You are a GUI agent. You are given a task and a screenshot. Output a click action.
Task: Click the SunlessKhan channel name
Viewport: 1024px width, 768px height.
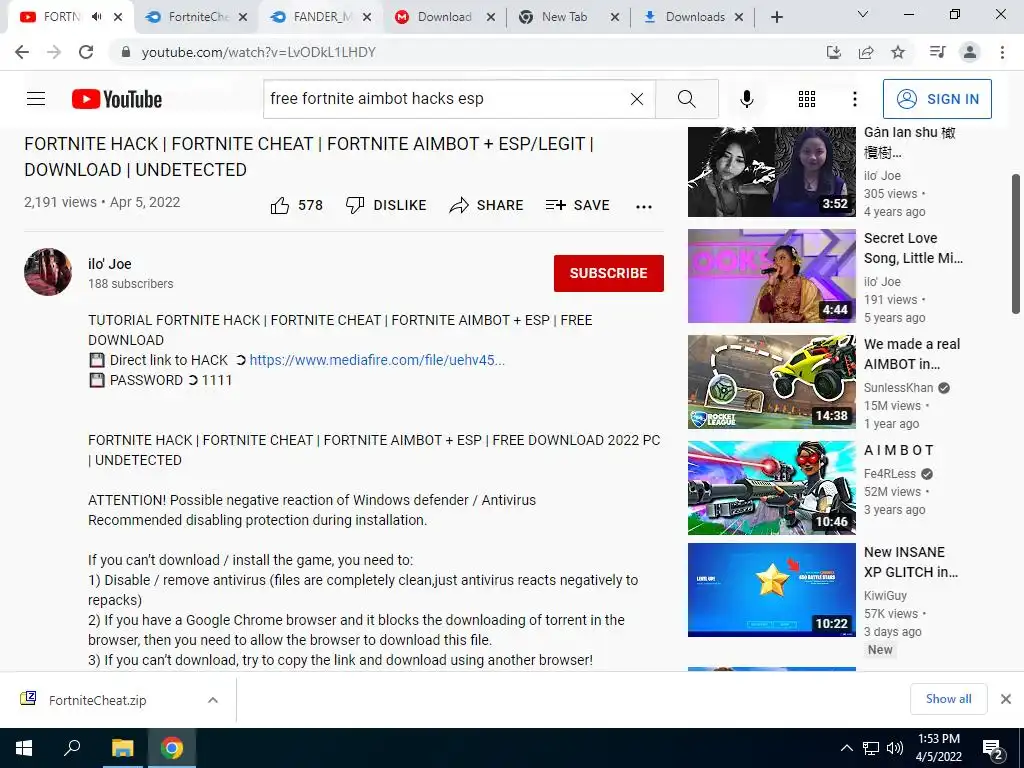coord(898,387)
